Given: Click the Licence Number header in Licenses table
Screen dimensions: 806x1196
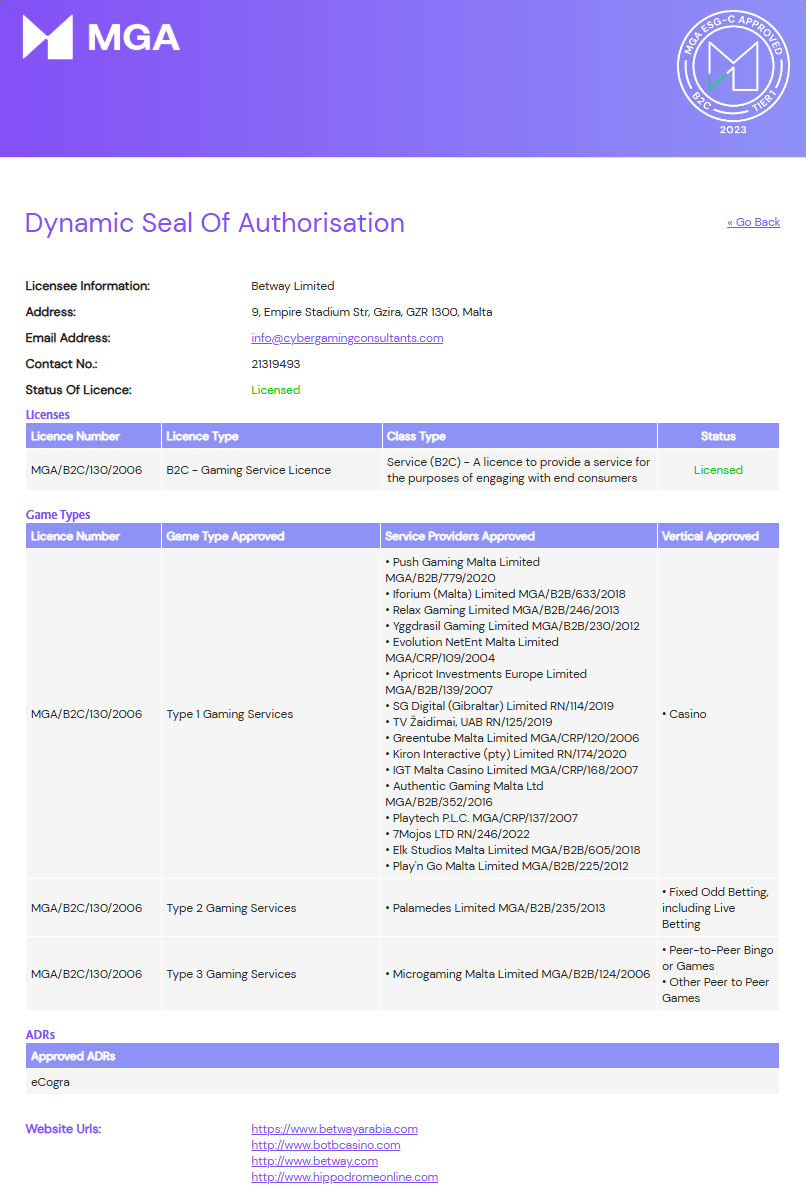Looking at the screenshot, I should point(93,436).
